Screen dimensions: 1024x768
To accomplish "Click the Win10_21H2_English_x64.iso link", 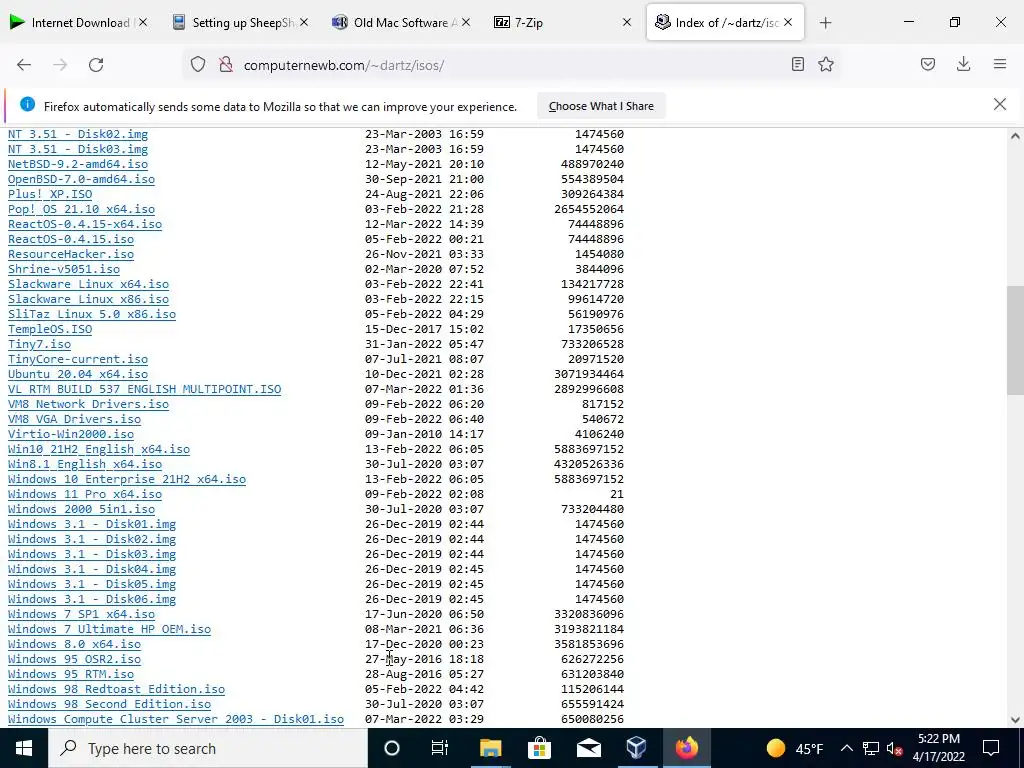I will [x=99, y=449].
